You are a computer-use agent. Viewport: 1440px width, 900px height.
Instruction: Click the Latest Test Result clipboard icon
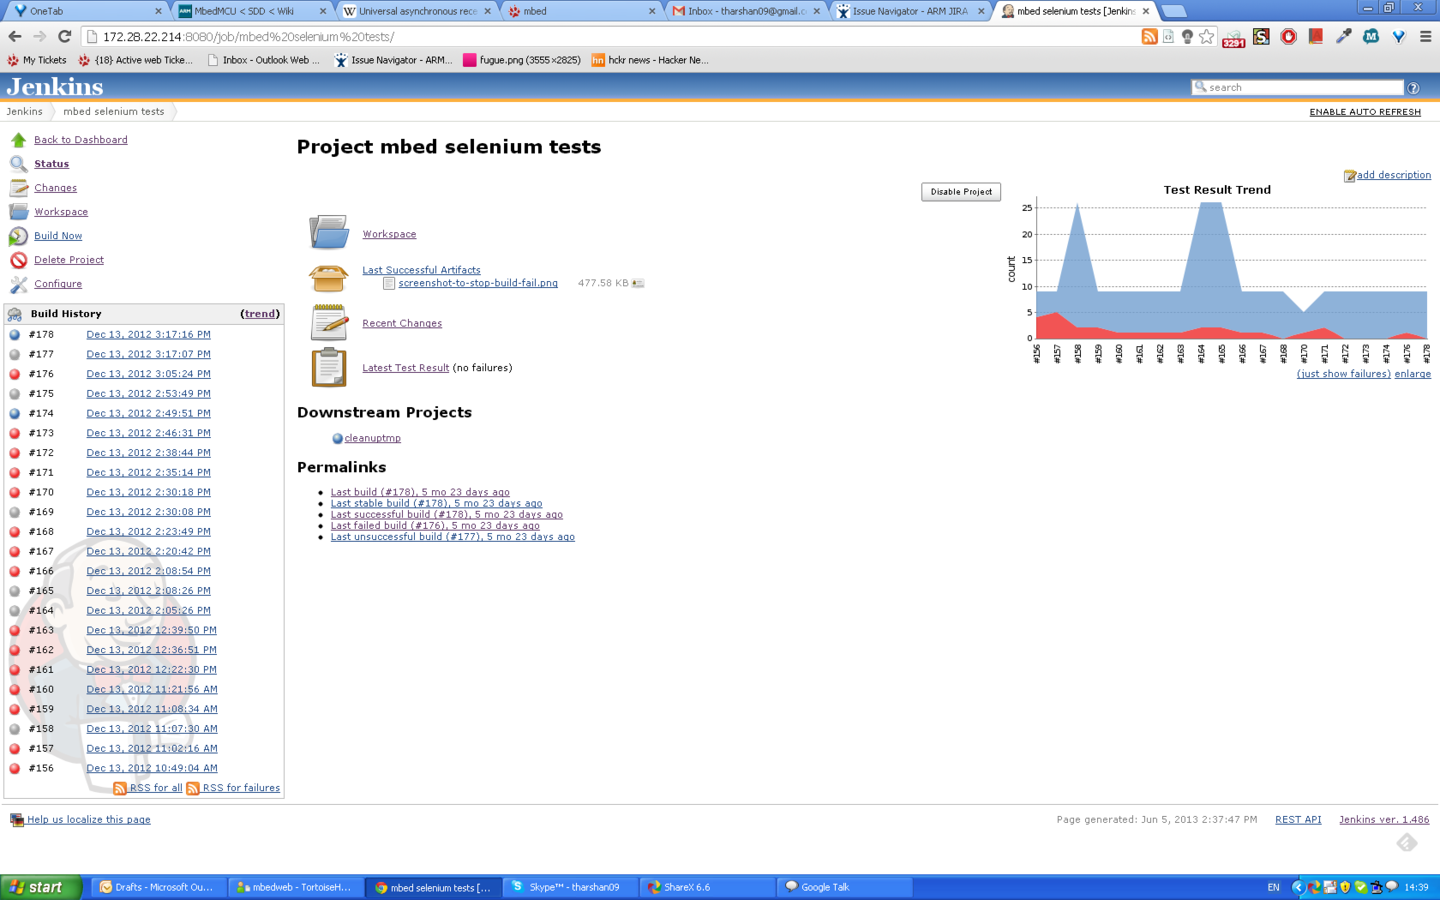click(328, 367)
